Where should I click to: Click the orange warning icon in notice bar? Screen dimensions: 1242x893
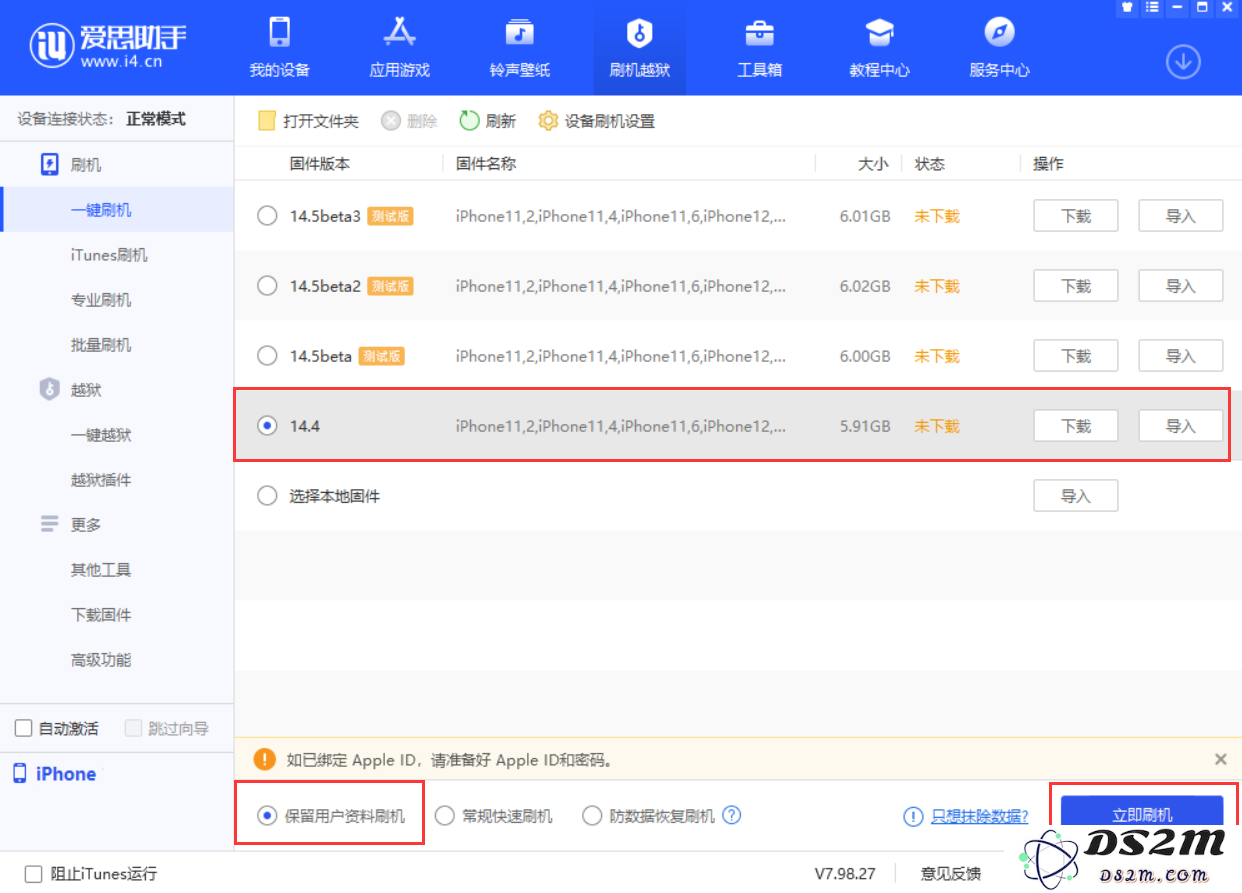[x=264, y=760]
